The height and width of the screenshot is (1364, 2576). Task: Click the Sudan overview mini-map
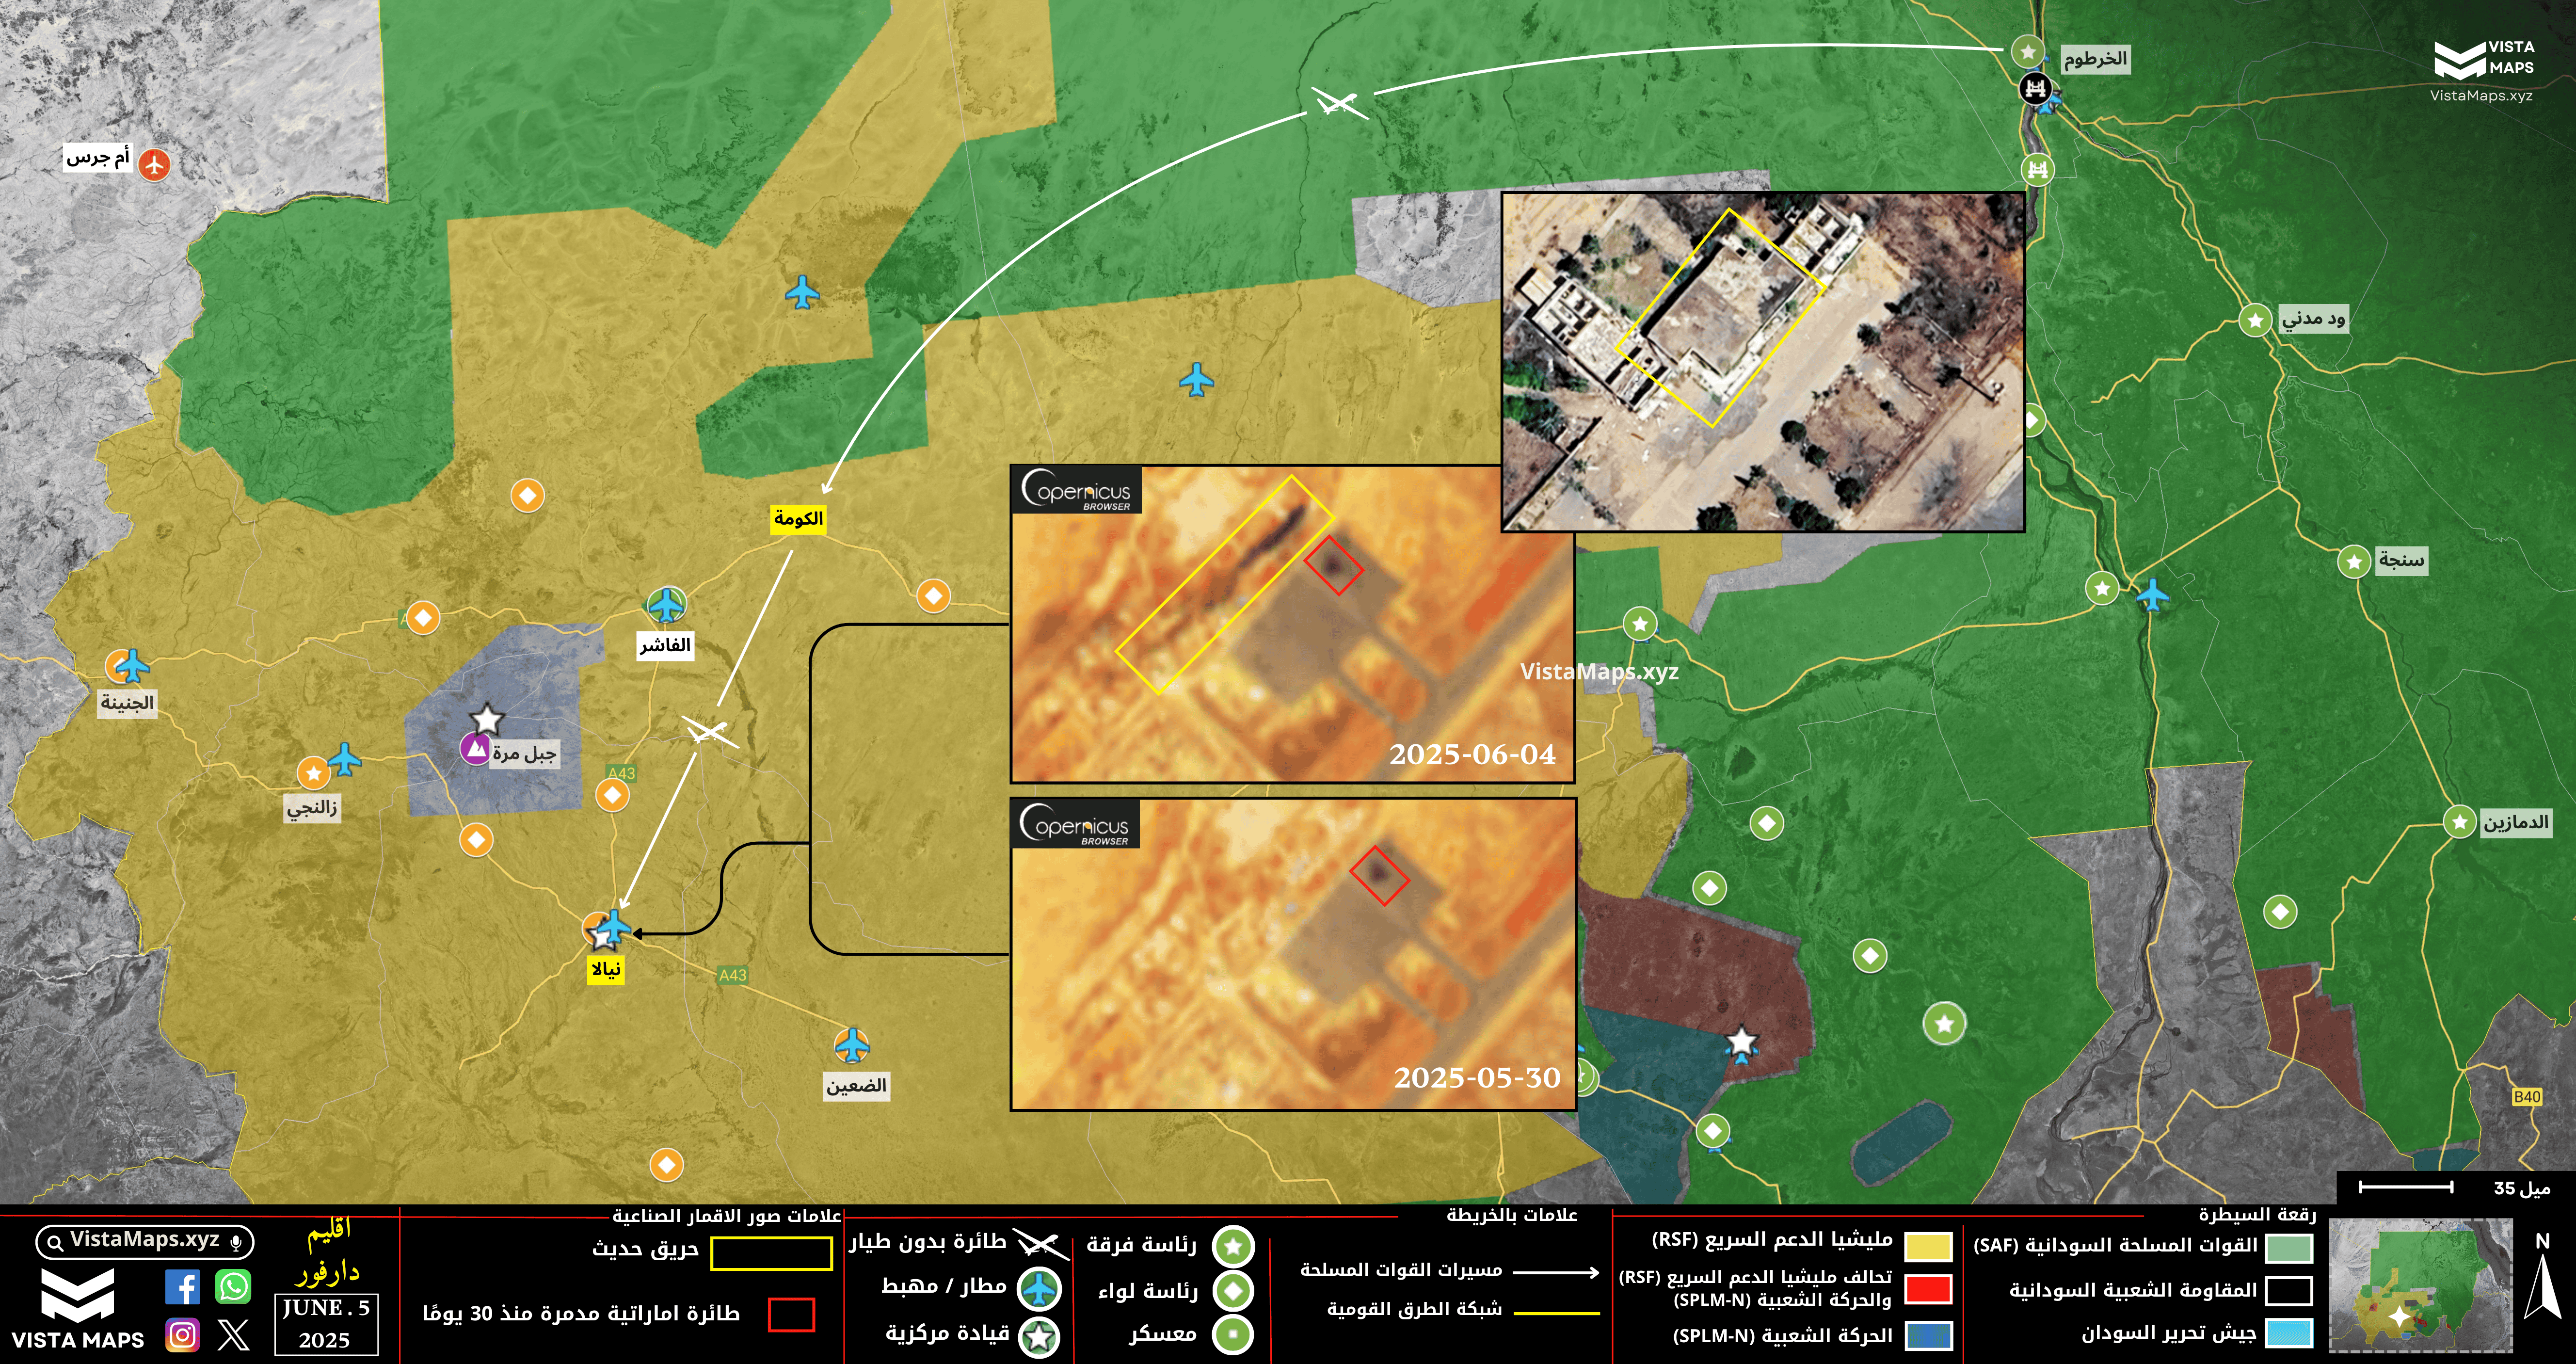2420,1287
